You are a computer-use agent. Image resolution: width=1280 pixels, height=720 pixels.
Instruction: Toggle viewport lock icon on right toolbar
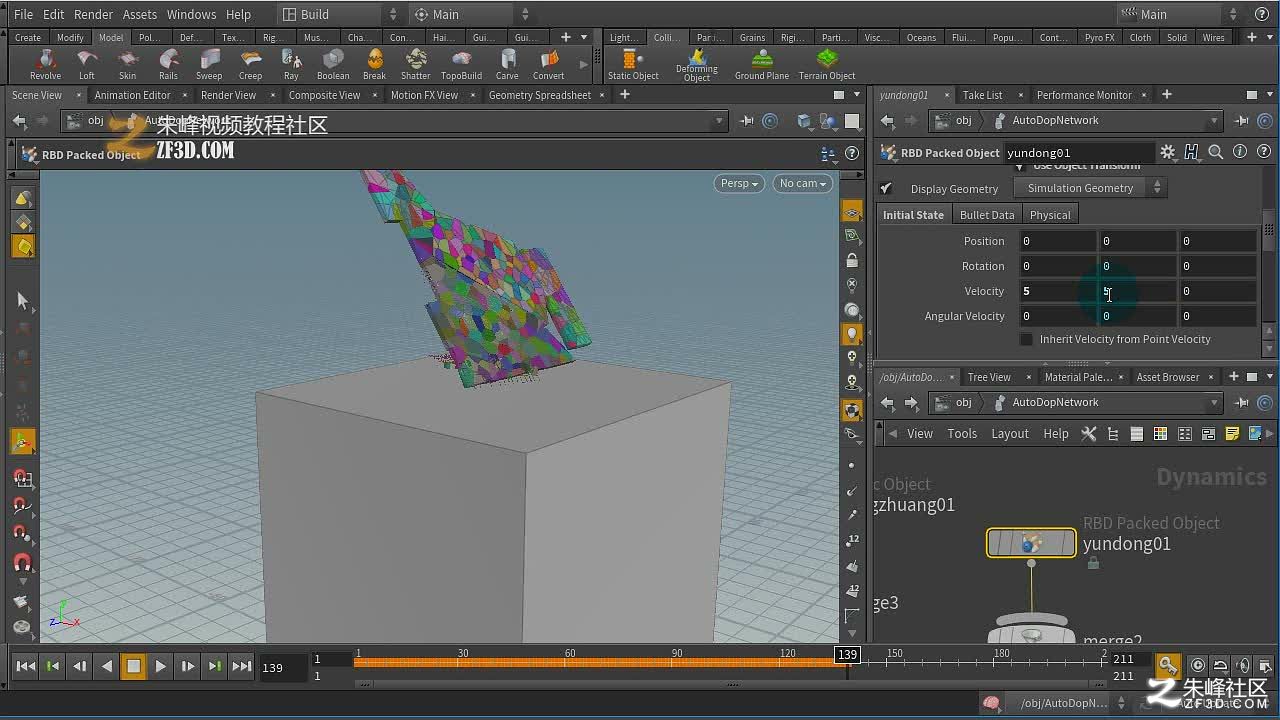[852, 260]
